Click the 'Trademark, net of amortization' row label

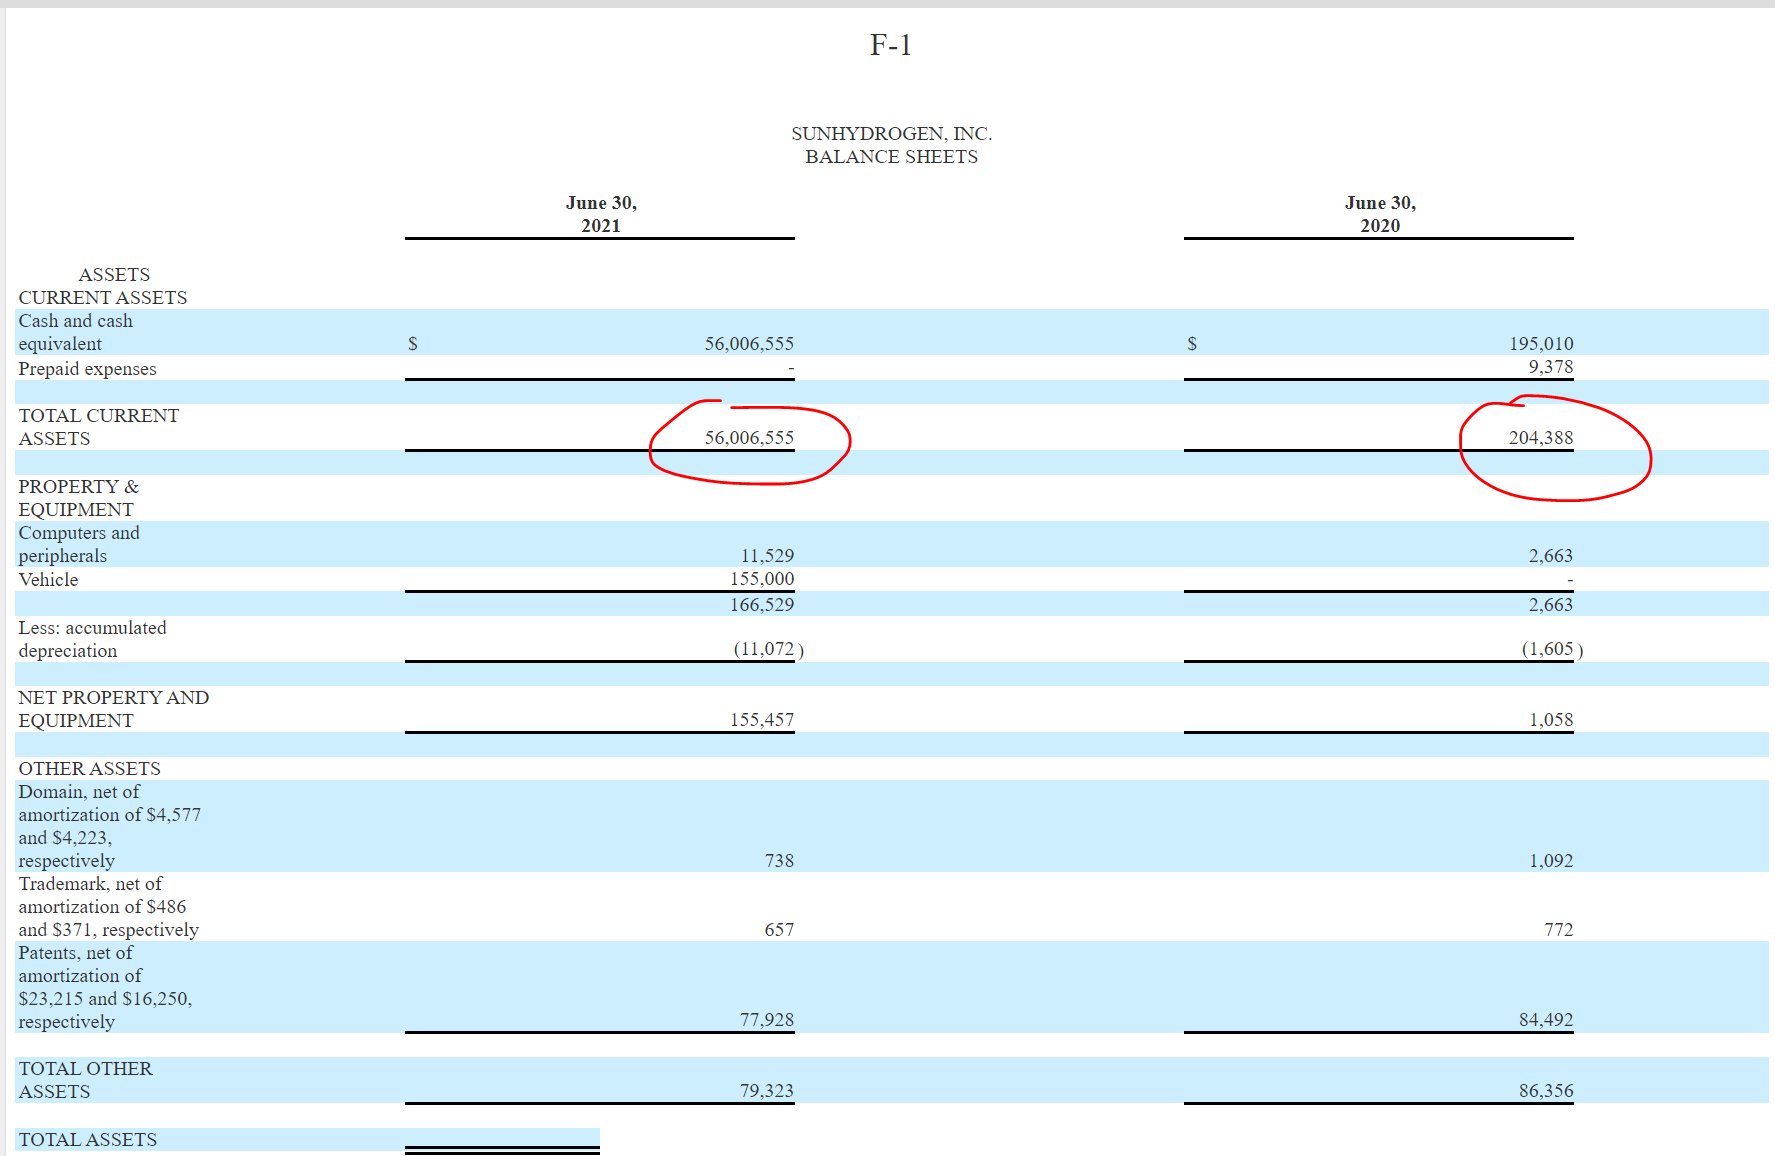tap(109, 907)
